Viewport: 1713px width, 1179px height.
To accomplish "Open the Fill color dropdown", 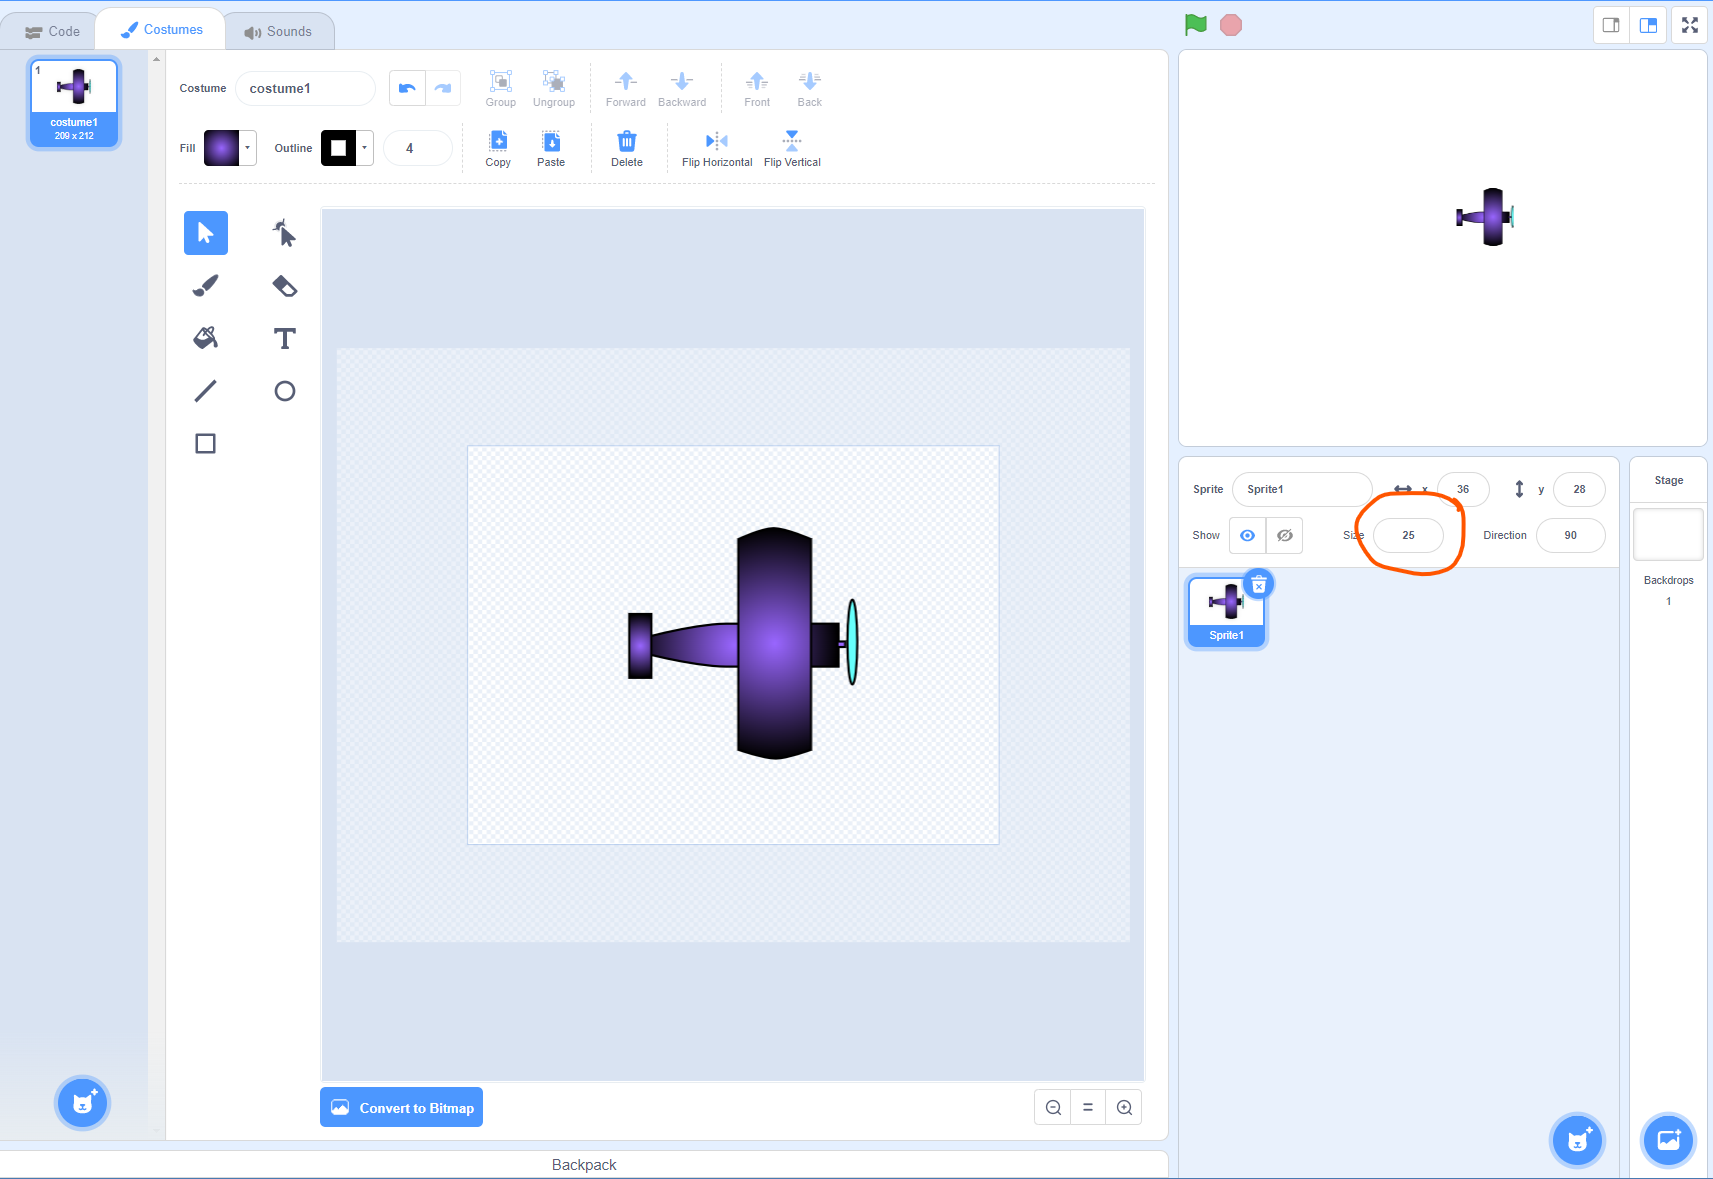I will point(248,148).
